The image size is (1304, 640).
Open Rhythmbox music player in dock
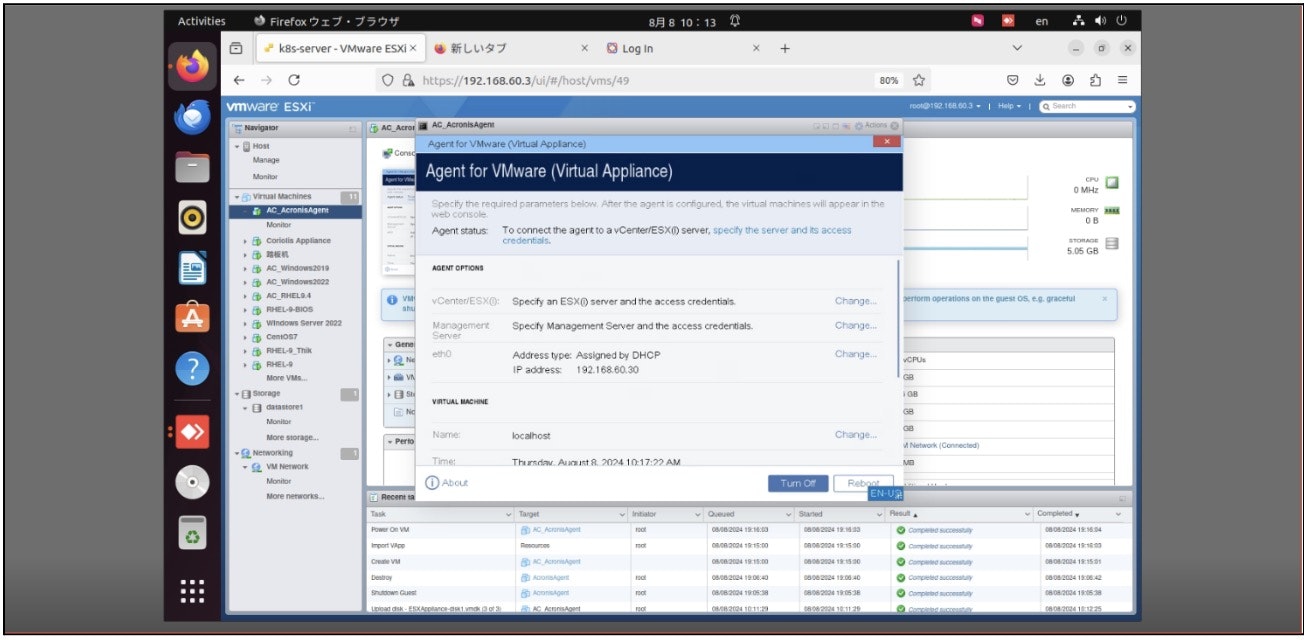192,216
